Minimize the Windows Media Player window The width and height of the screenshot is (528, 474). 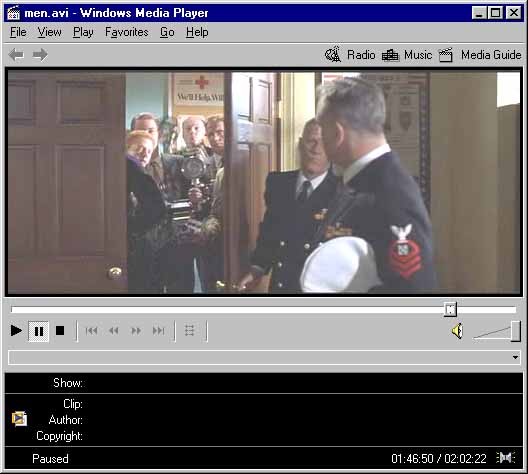[x=479, y=13]
